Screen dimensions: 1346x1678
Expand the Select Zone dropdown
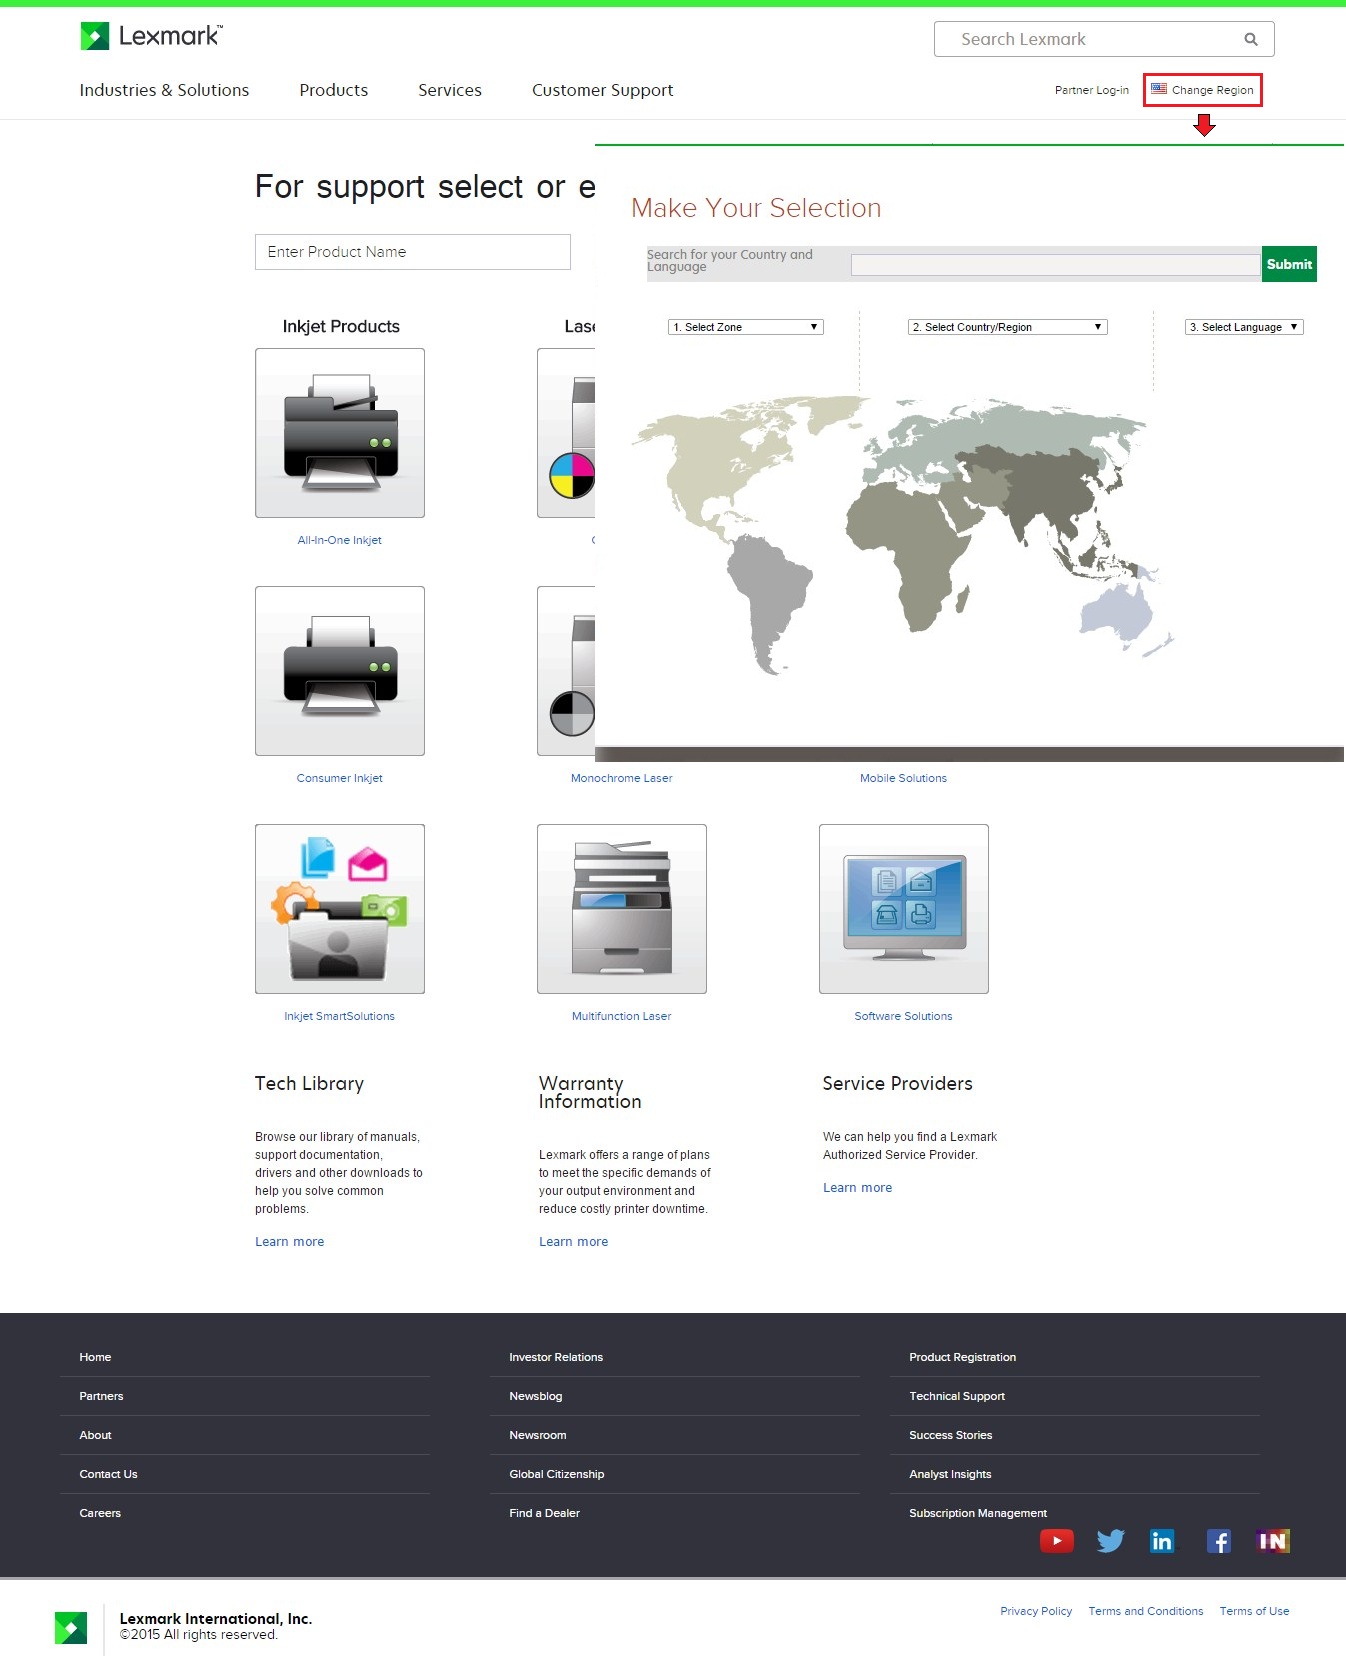point(746,327)
